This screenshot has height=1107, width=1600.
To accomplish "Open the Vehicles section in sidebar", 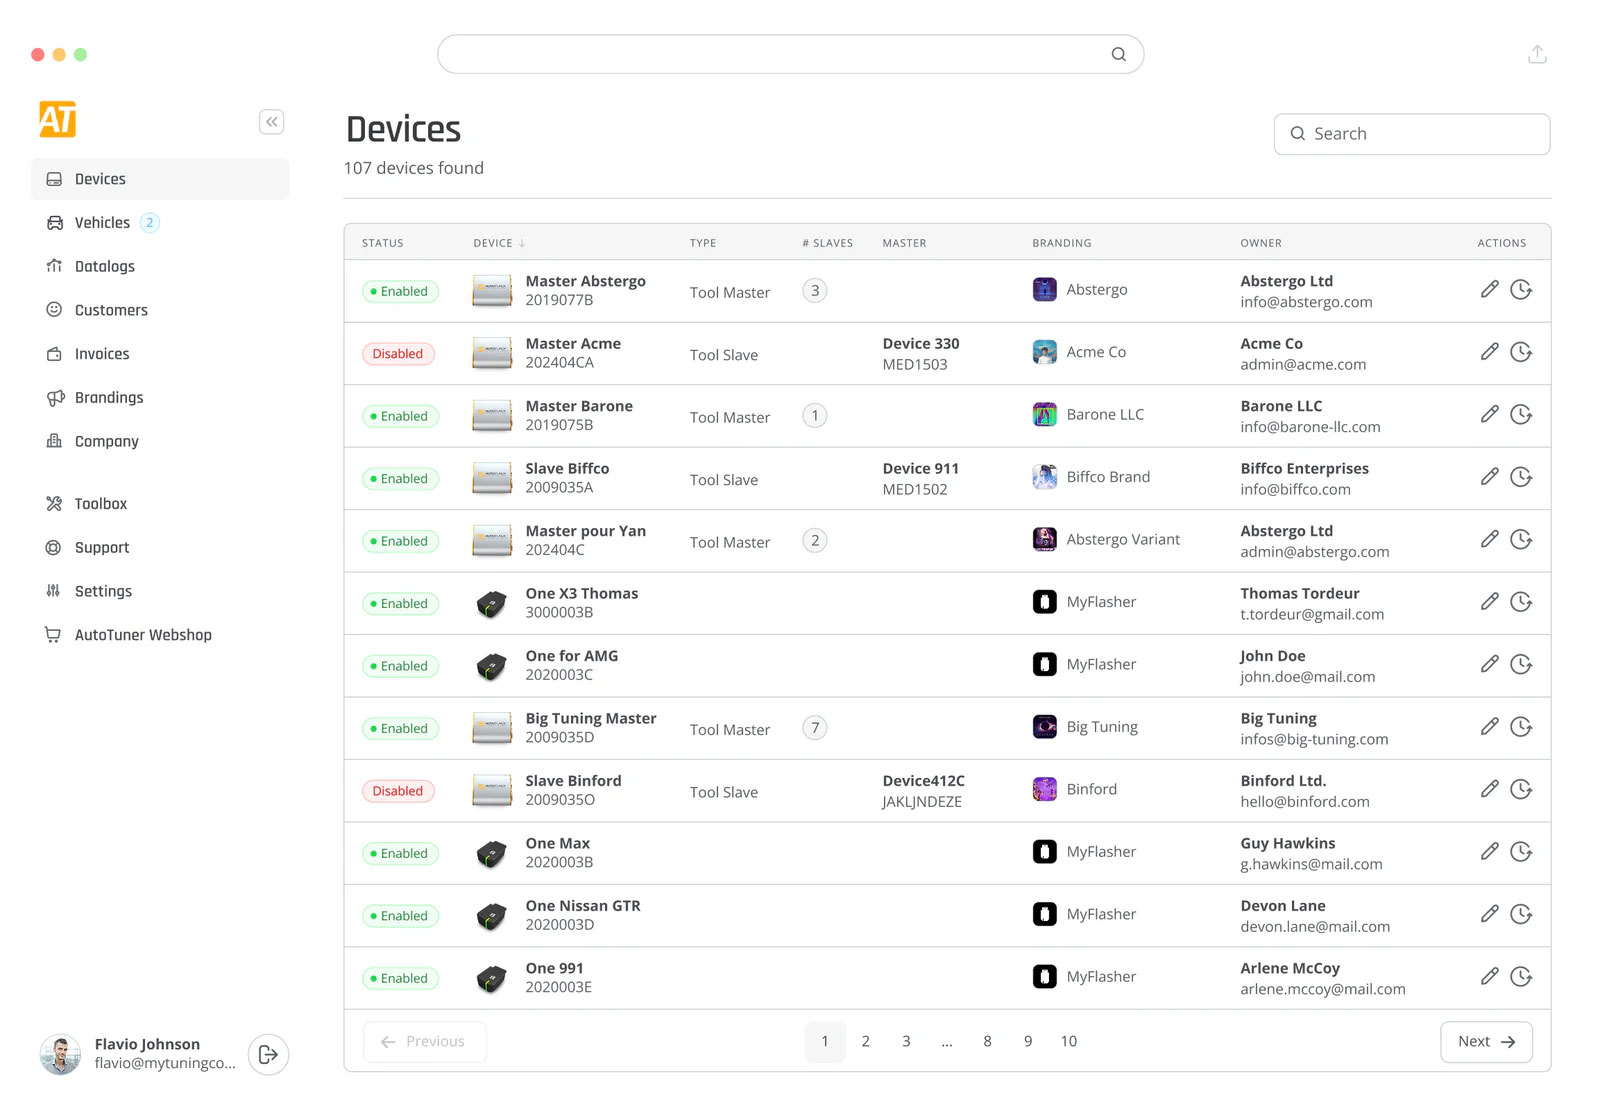I will tap(102, 223).
